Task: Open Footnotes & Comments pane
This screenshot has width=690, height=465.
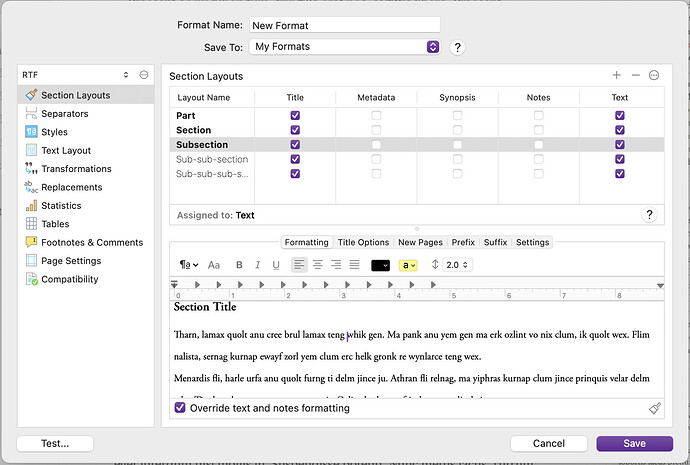Action: coord(86,242)
